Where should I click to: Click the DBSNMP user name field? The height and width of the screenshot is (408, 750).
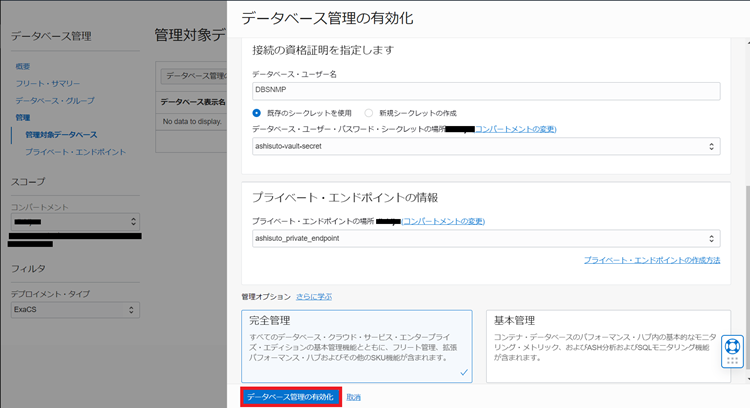(x=485, y=90)
